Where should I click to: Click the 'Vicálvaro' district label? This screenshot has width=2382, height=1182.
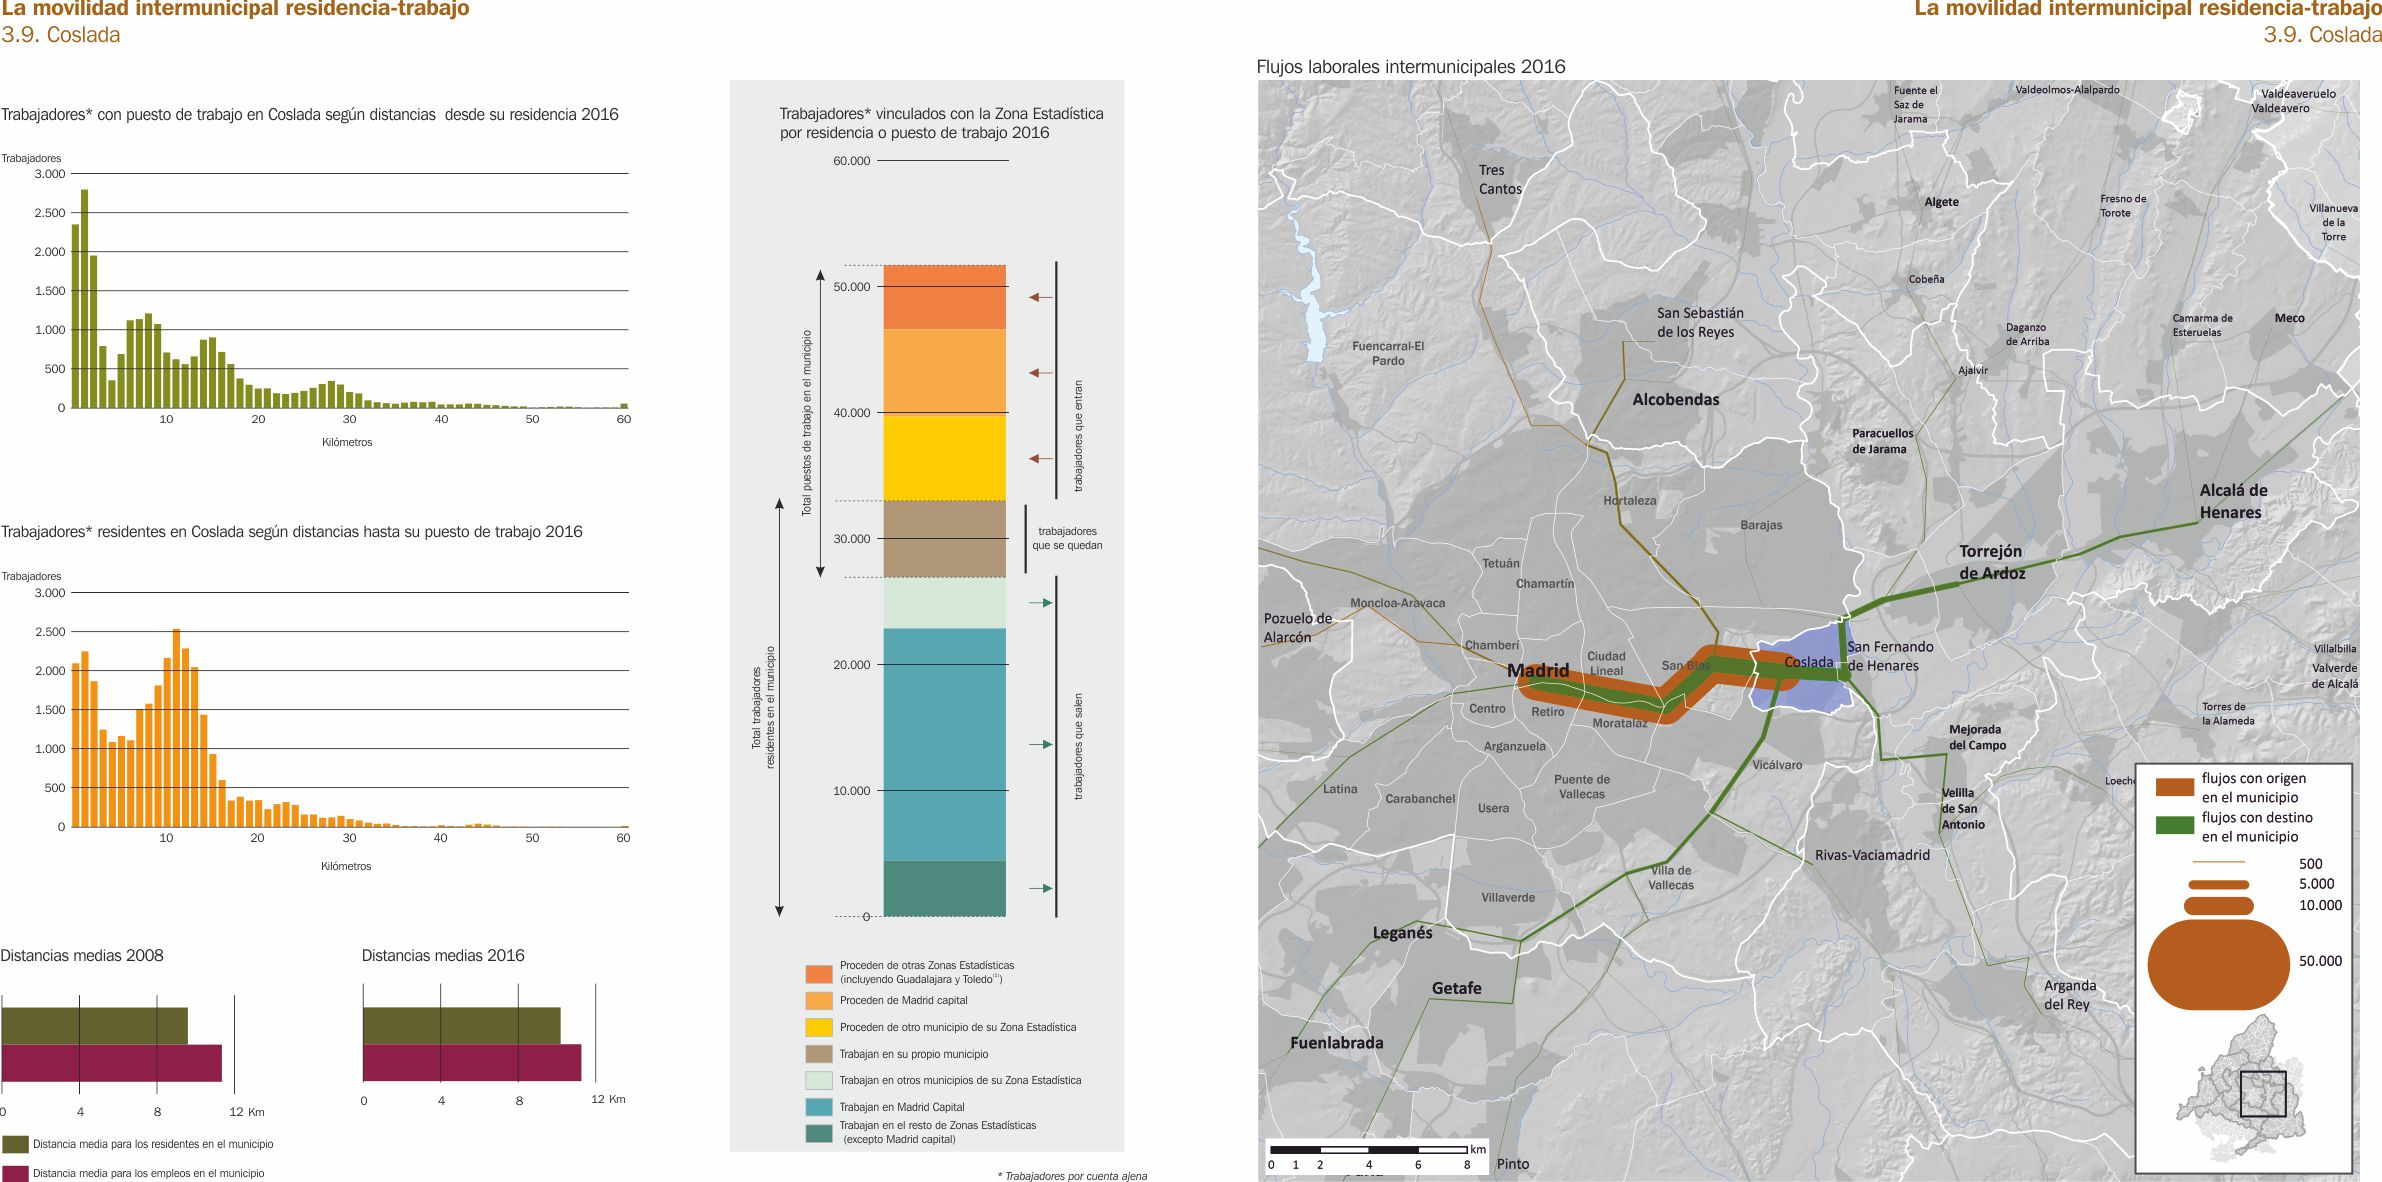[x=1777, y=765]
